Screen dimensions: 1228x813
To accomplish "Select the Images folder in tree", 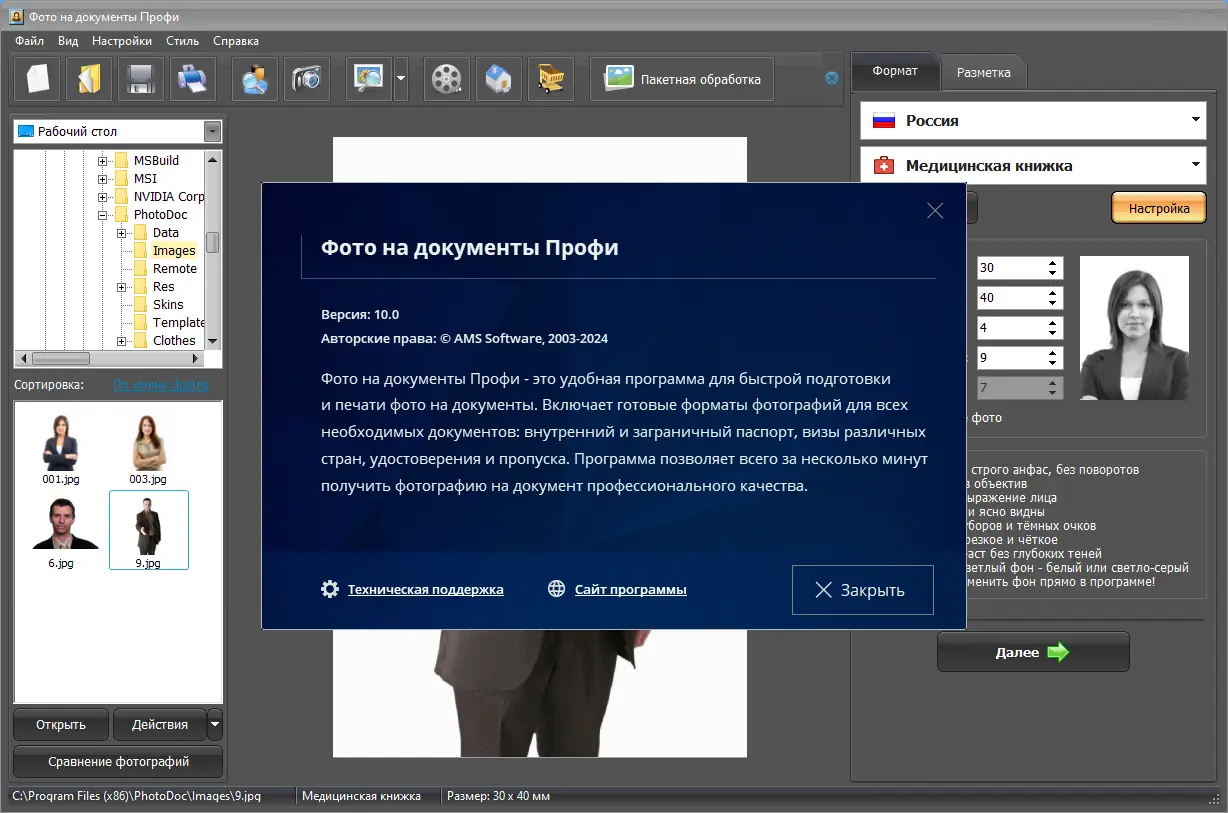I will pyautogui.click(x=174, y=251).
